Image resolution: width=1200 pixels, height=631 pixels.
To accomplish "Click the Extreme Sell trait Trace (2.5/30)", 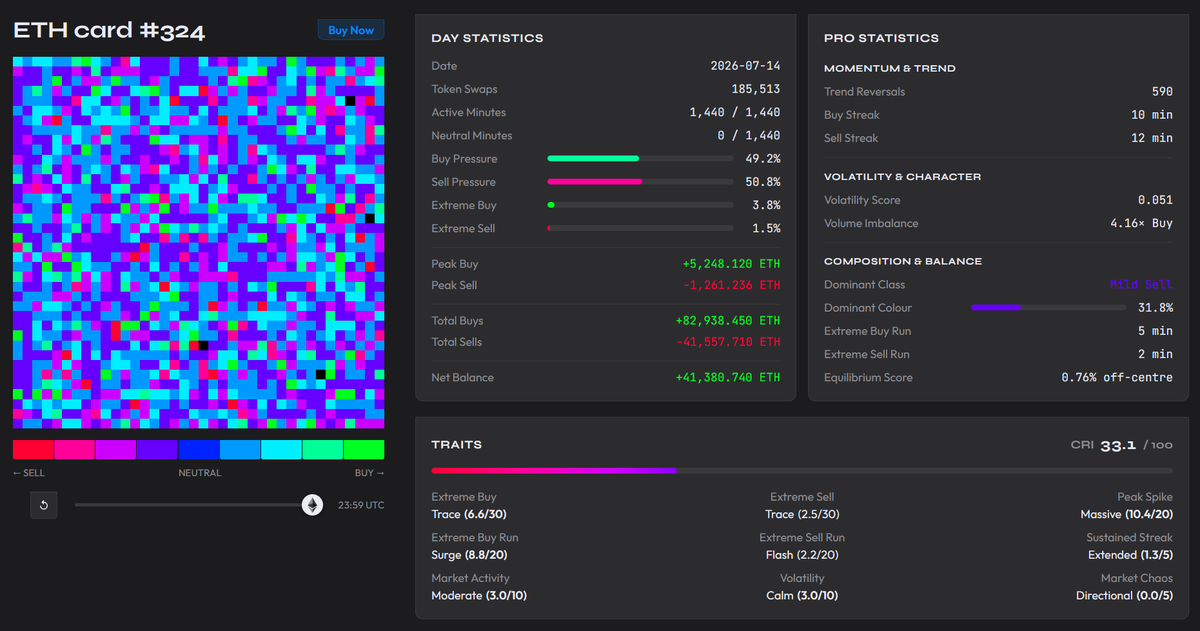I will (802, 514).
